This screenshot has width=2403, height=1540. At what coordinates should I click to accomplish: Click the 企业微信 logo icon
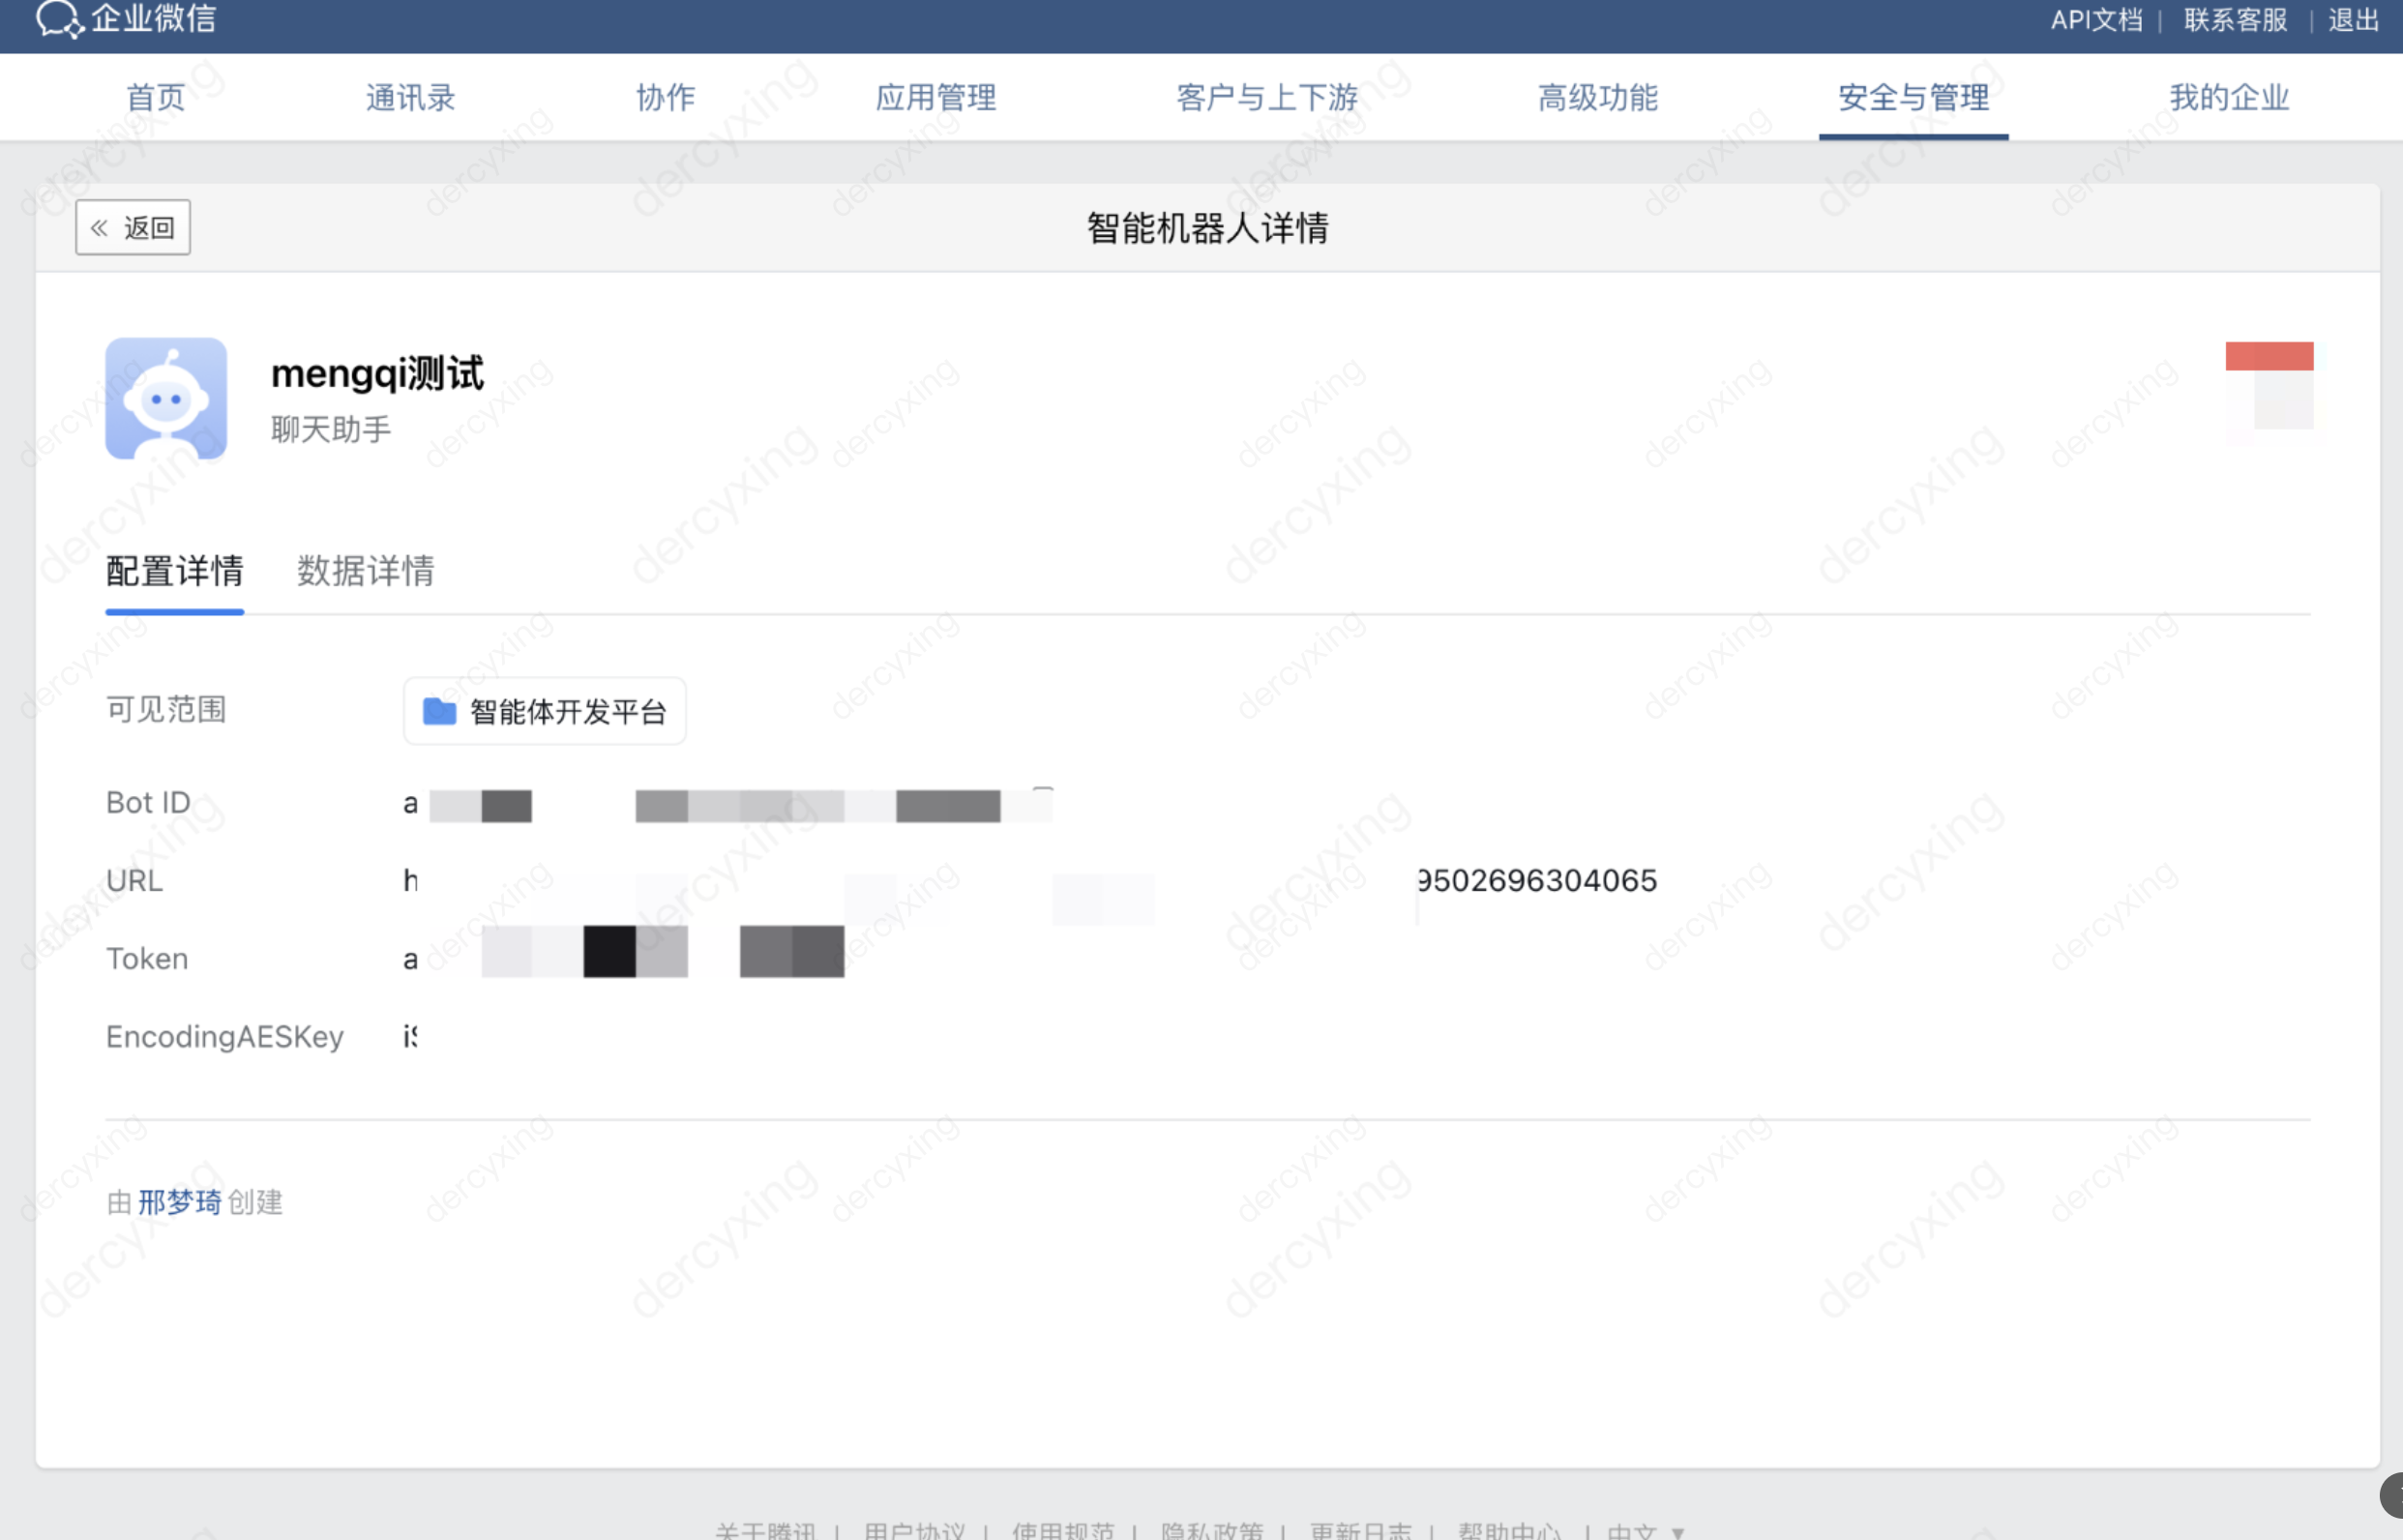coord(58,18)
